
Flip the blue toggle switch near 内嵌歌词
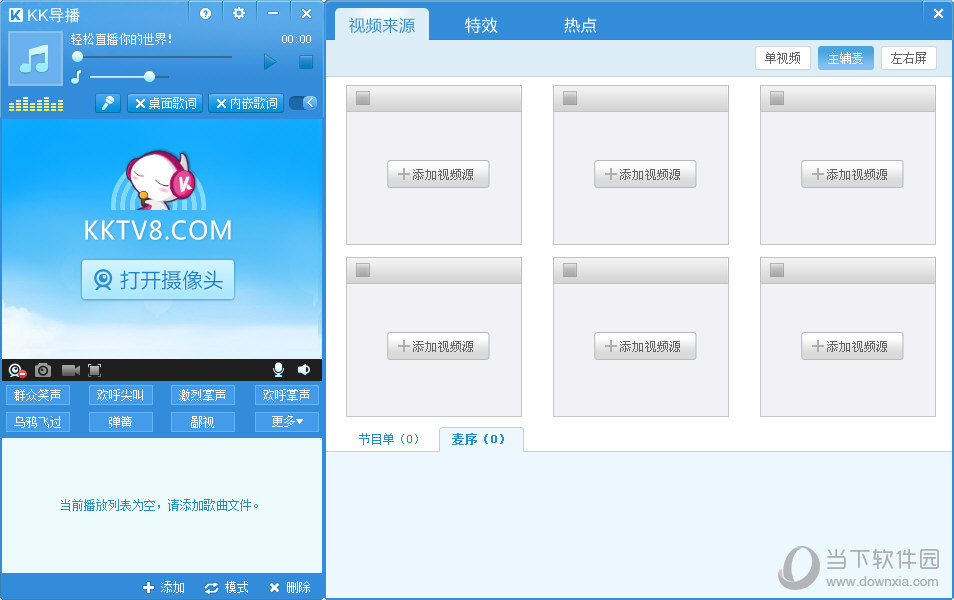point(303,102)
